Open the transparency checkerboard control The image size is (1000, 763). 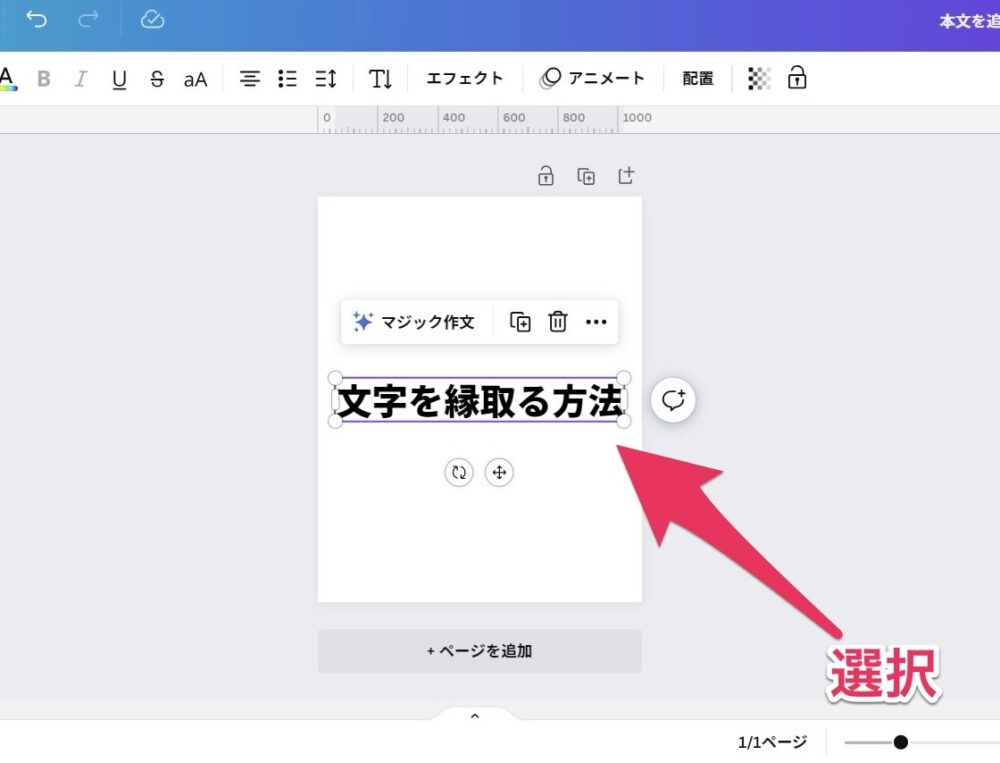click(x=759, y=79)
